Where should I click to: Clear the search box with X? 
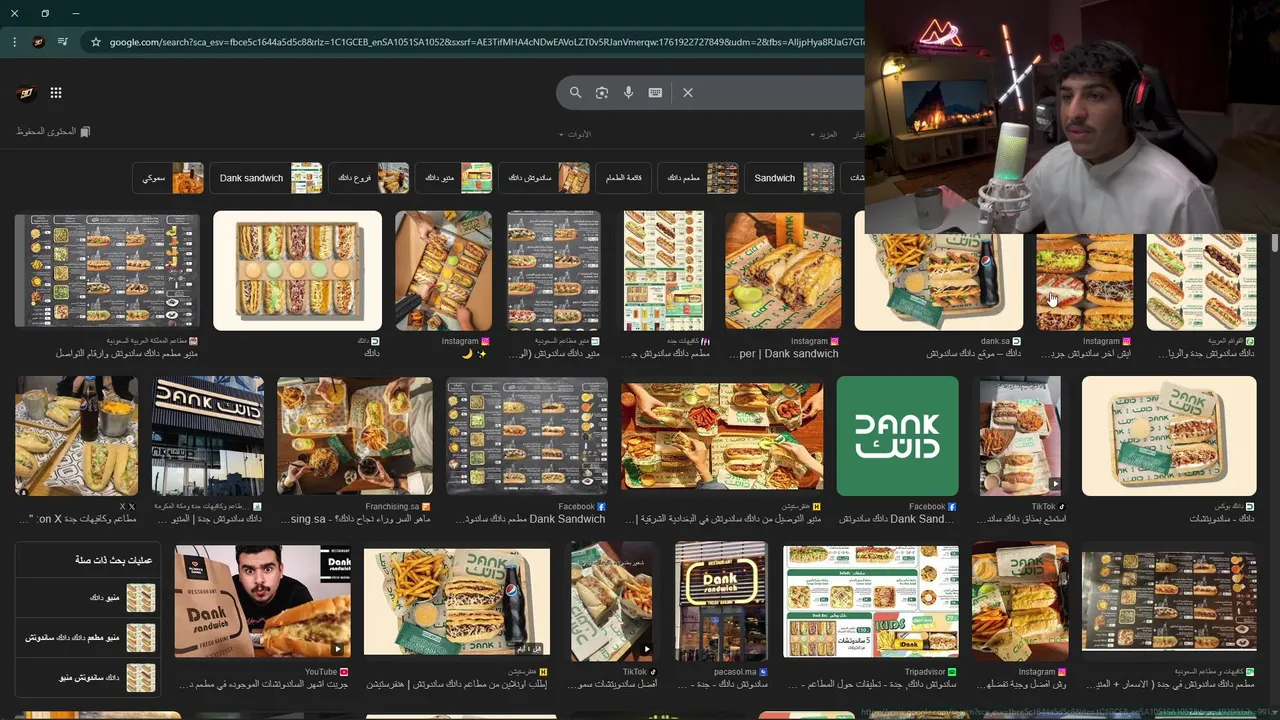point(688,92)
